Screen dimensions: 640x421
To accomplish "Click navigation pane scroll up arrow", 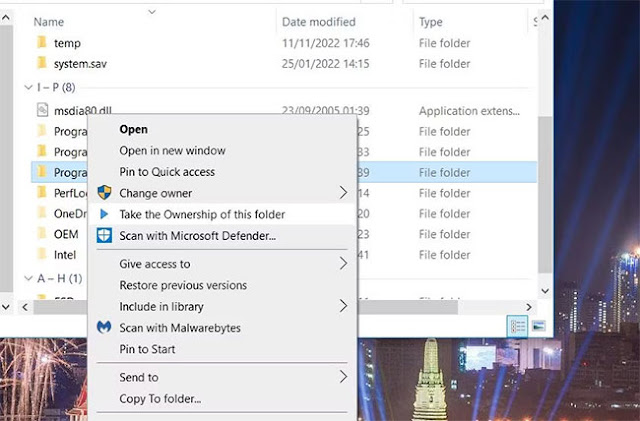I will coord(6,18).
